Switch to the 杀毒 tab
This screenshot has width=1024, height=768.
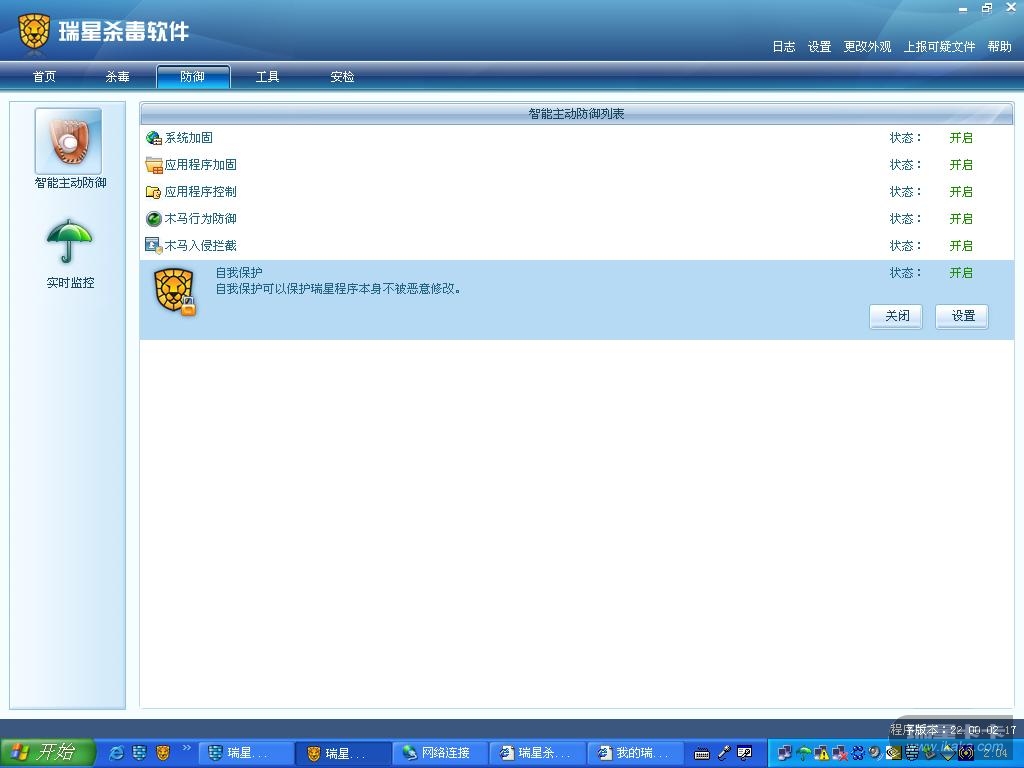(118, 76)
